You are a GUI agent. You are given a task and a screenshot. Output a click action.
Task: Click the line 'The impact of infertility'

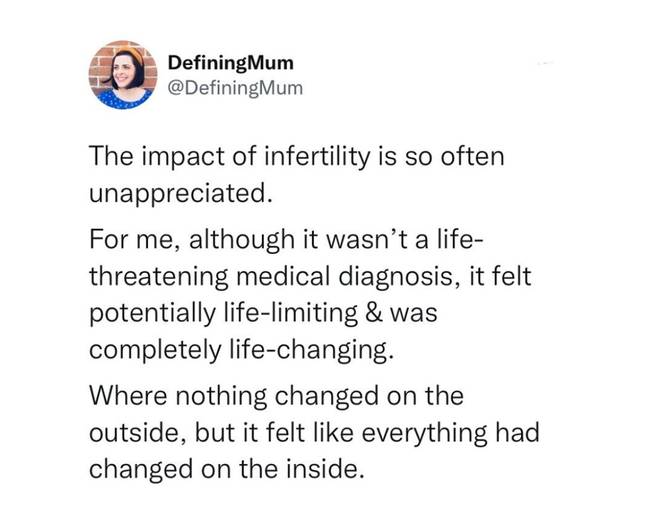pyautogui.click(x=297, y=157)
